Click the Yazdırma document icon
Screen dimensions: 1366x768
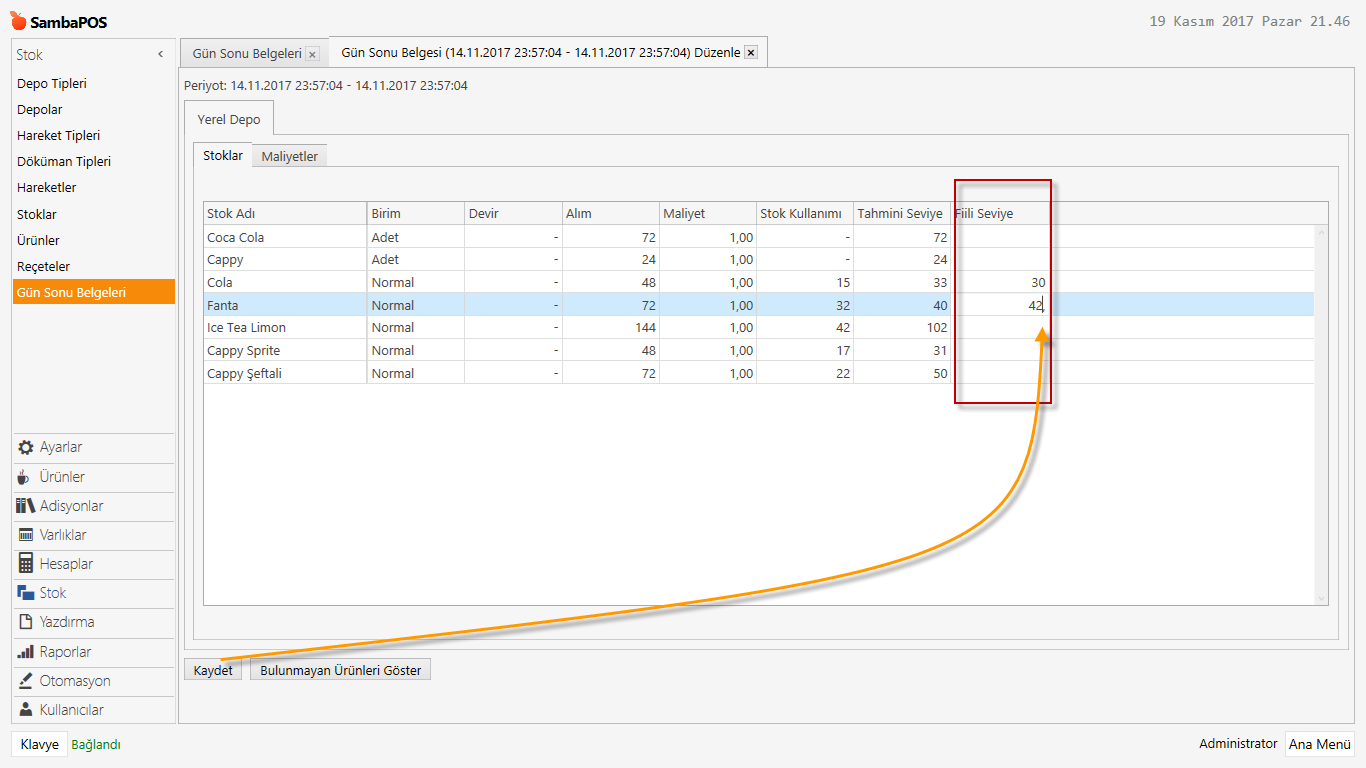[x=26, y=622]
